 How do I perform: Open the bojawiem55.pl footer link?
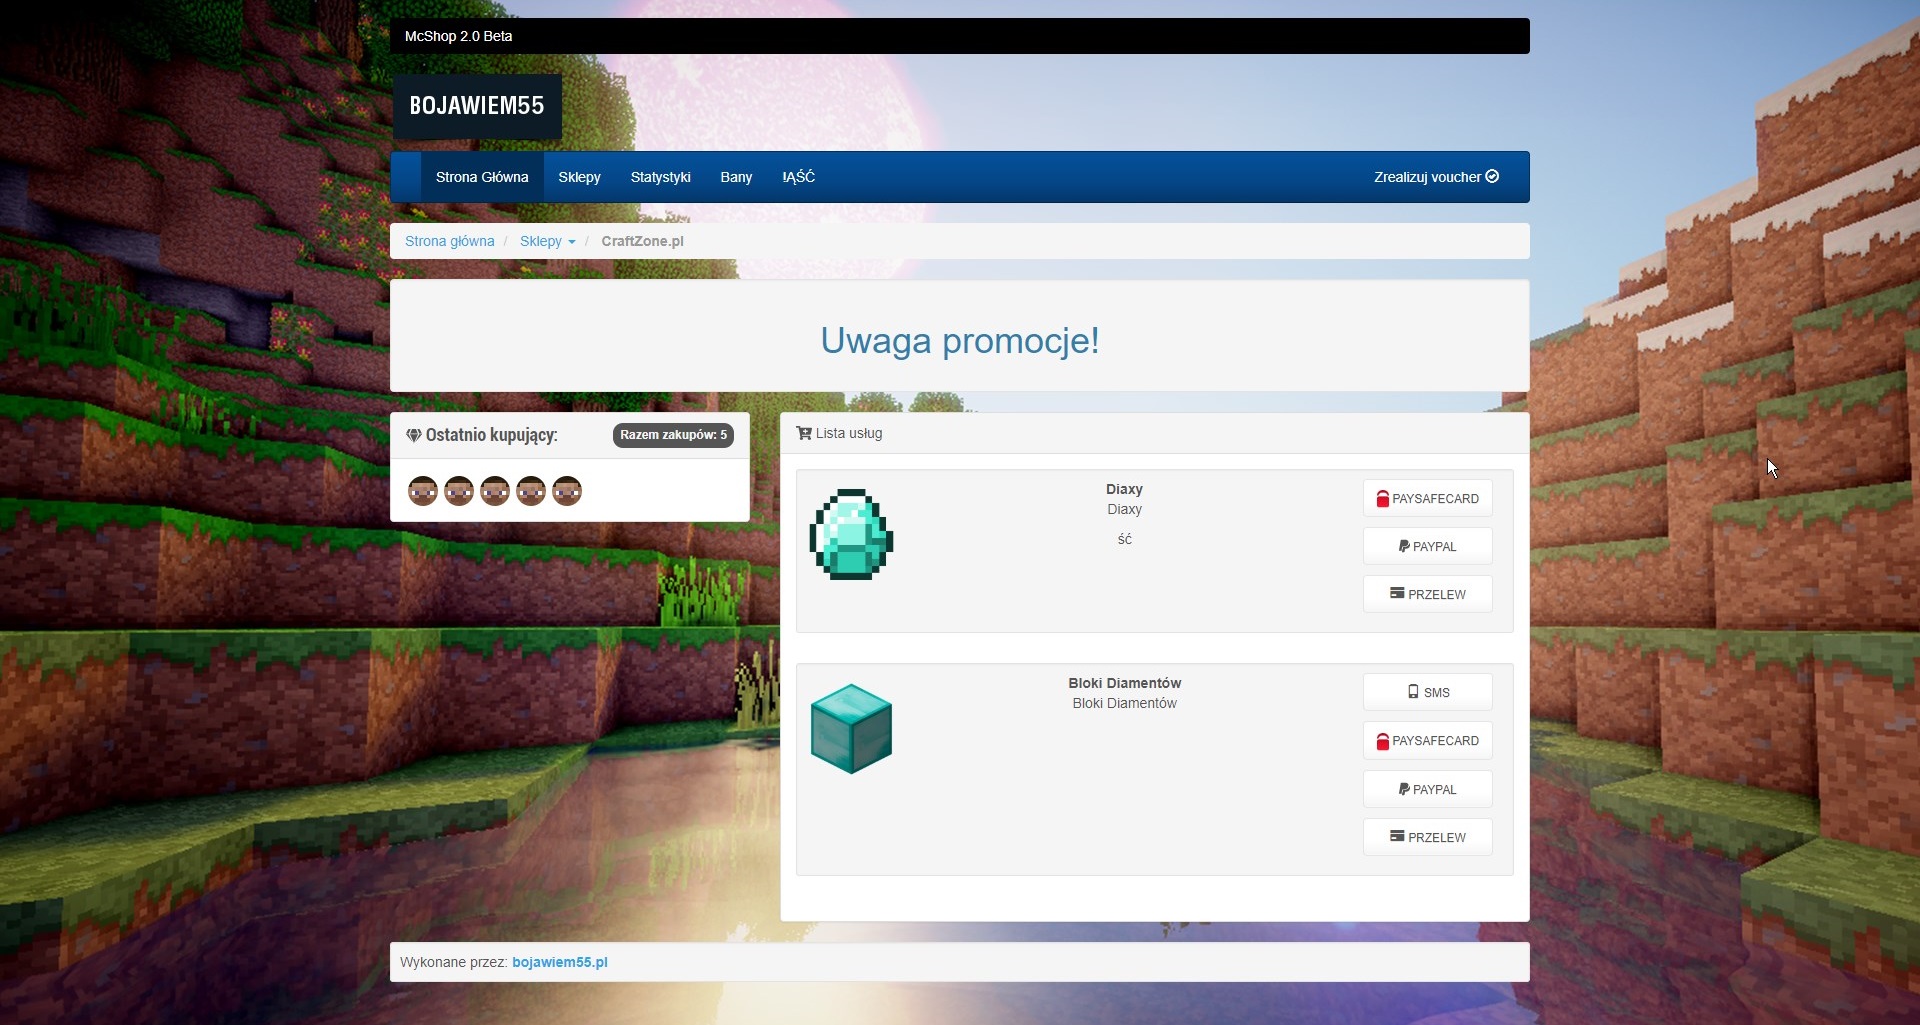(559, 962)
